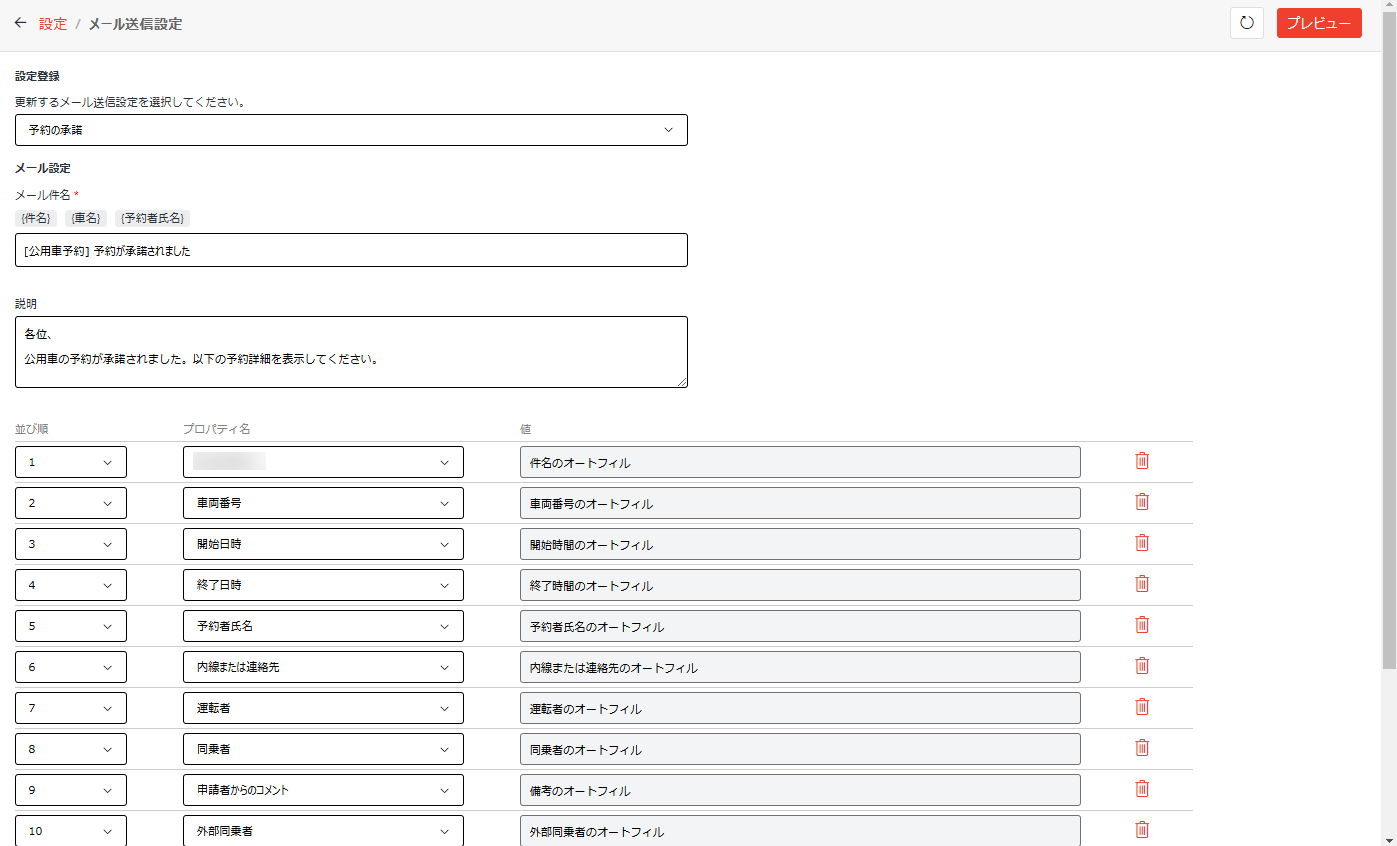Open property name dropdown in row 1
This screenshot has height=846, width=1397.
pyautogui.click(x=323, y=462)
